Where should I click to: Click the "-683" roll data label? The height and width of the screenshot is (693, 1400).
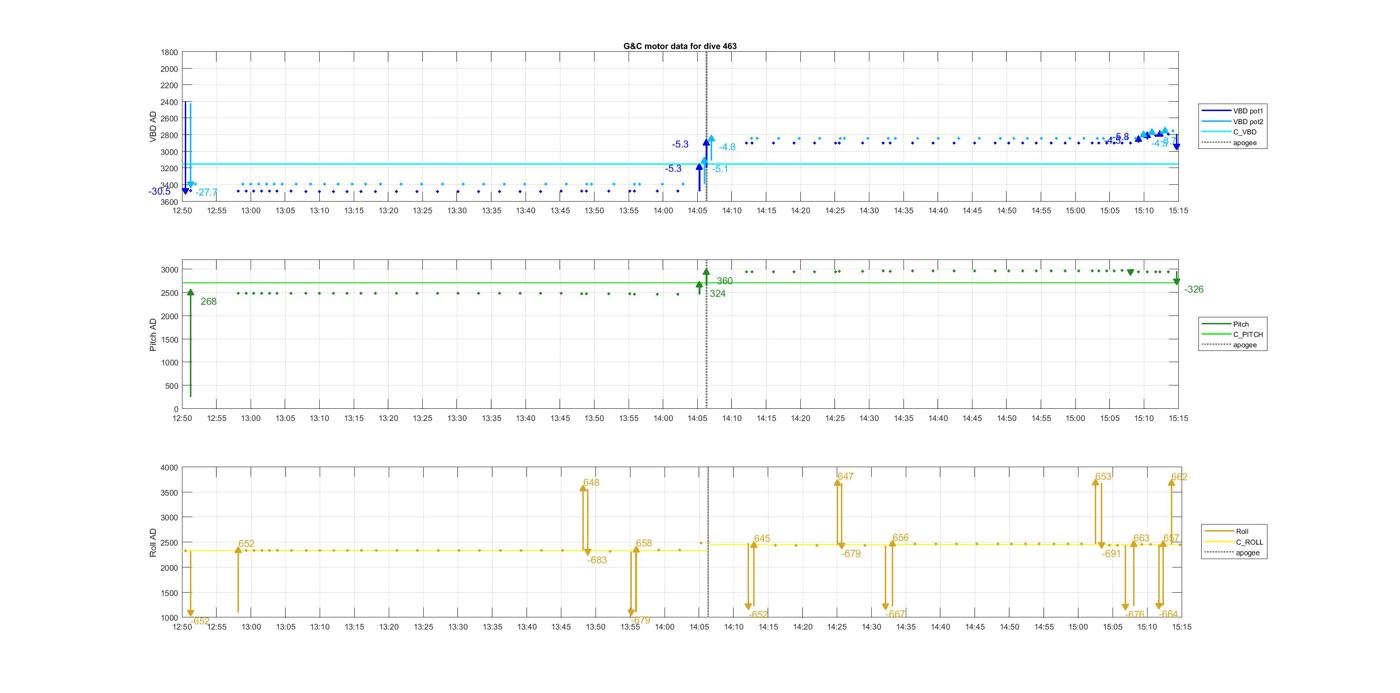click(x=597, y=560)
